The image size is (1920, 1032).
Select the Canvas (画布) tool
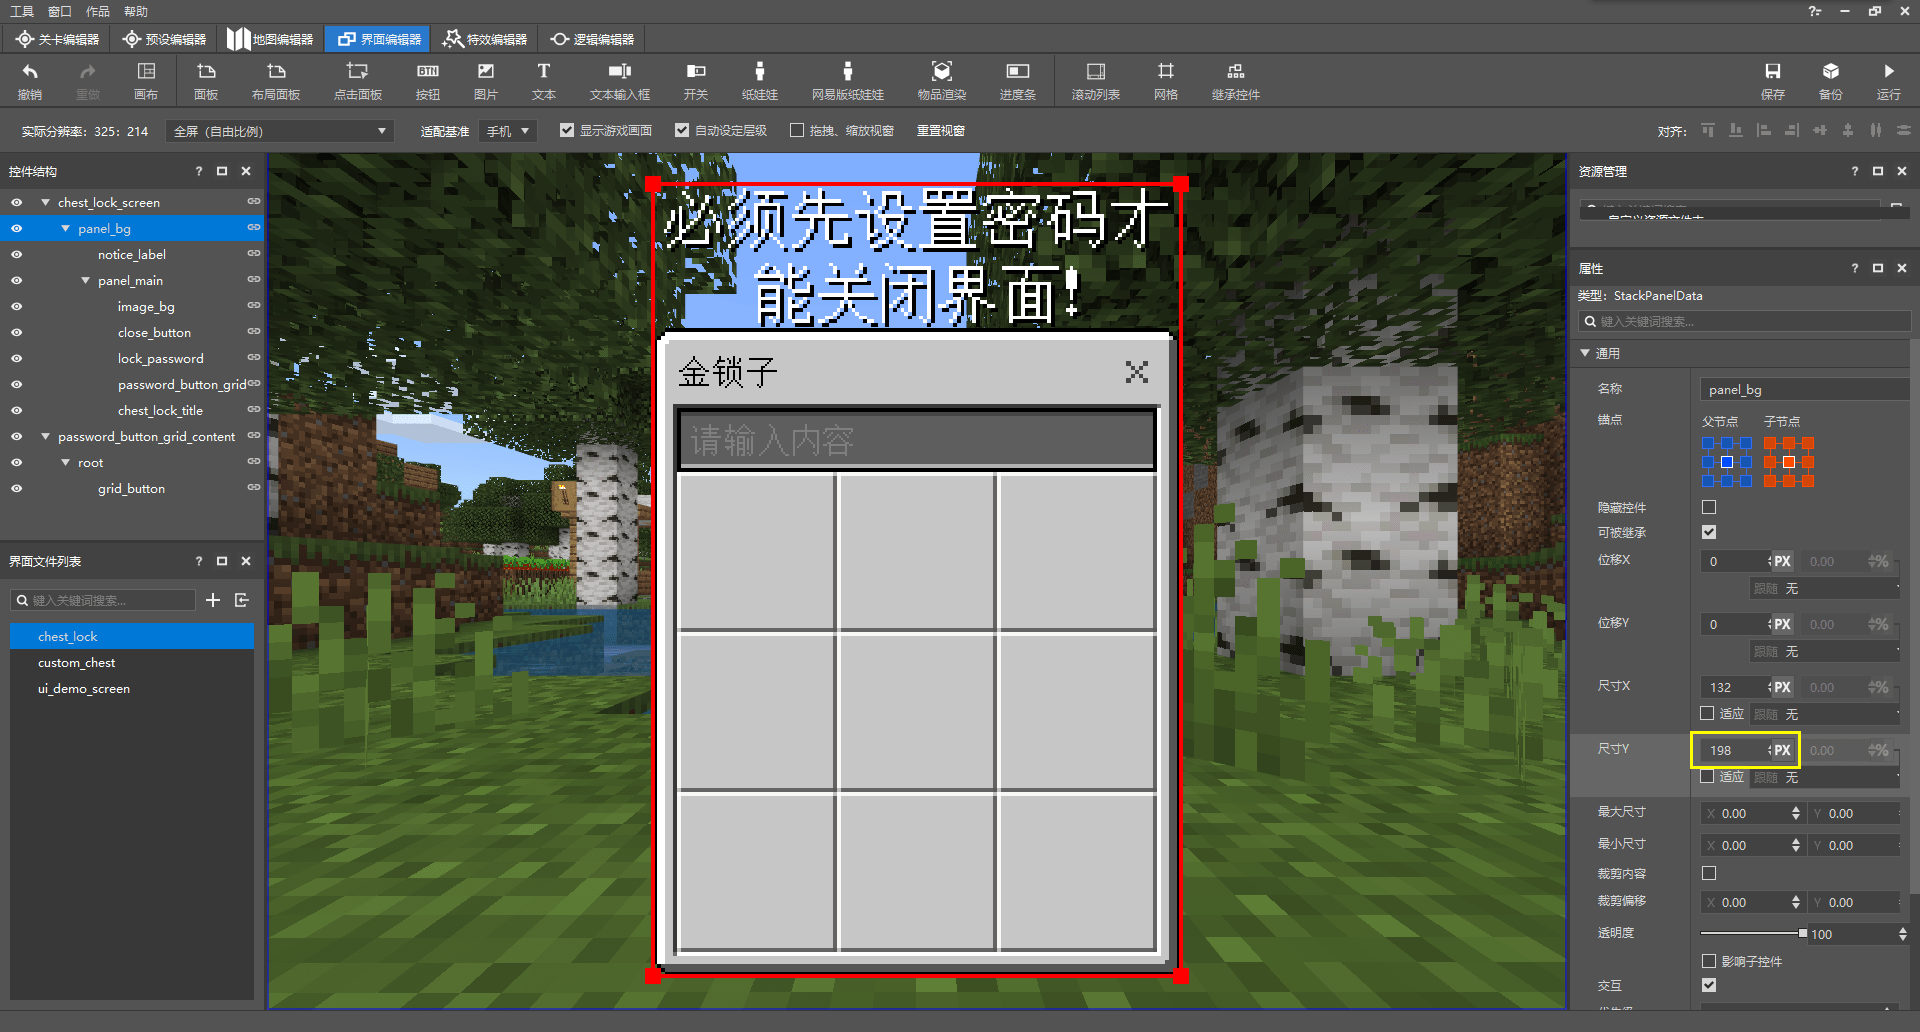click(146, 80)
